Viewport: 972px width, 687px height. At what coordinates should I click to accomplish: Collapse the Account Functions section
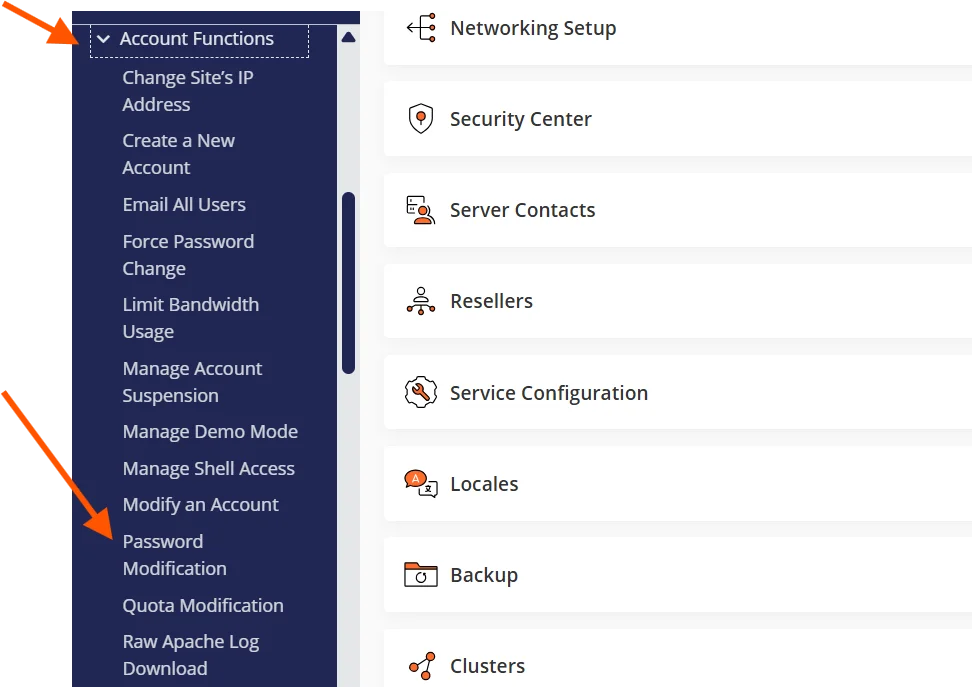tap(103, 39)
